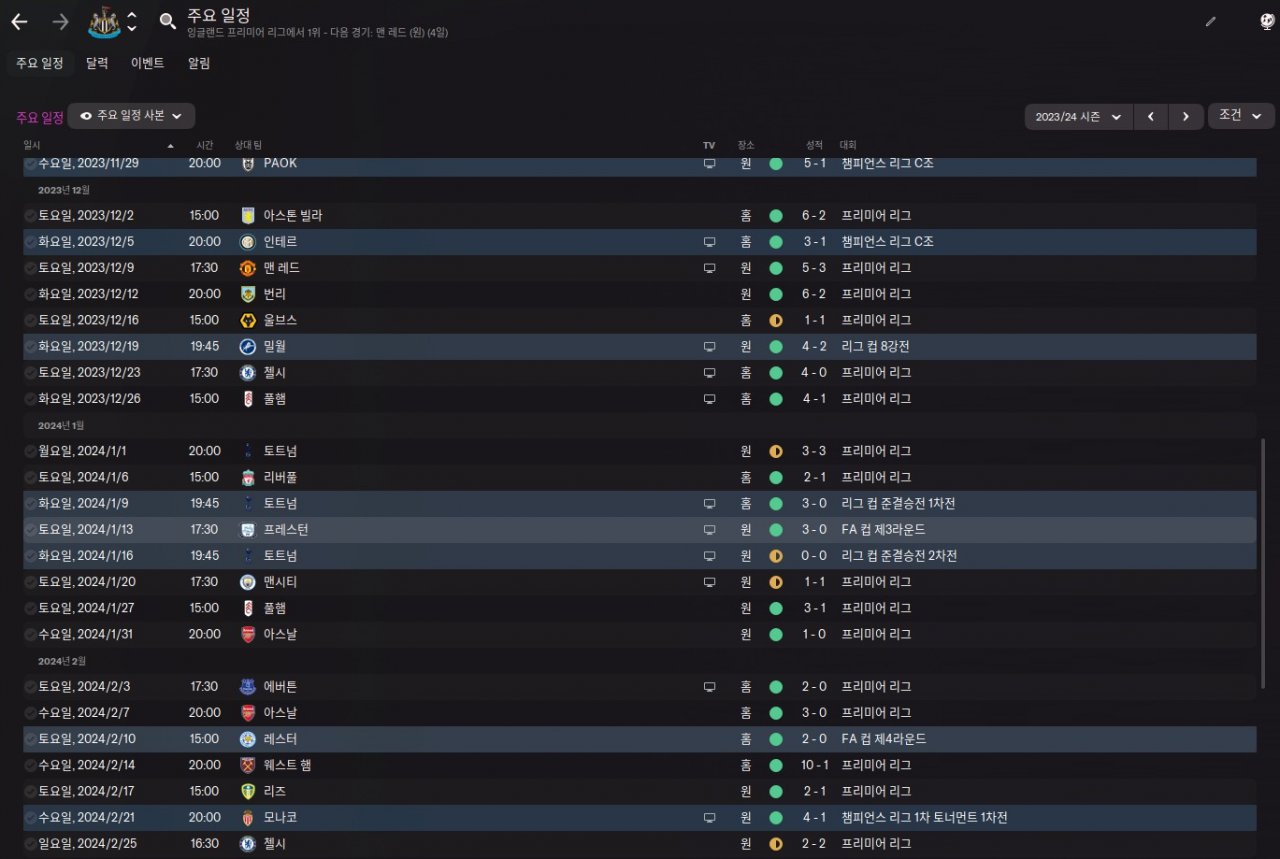
Task: Toggle the check circle beside 토요일, 2024/2/3
Action: 31,687
